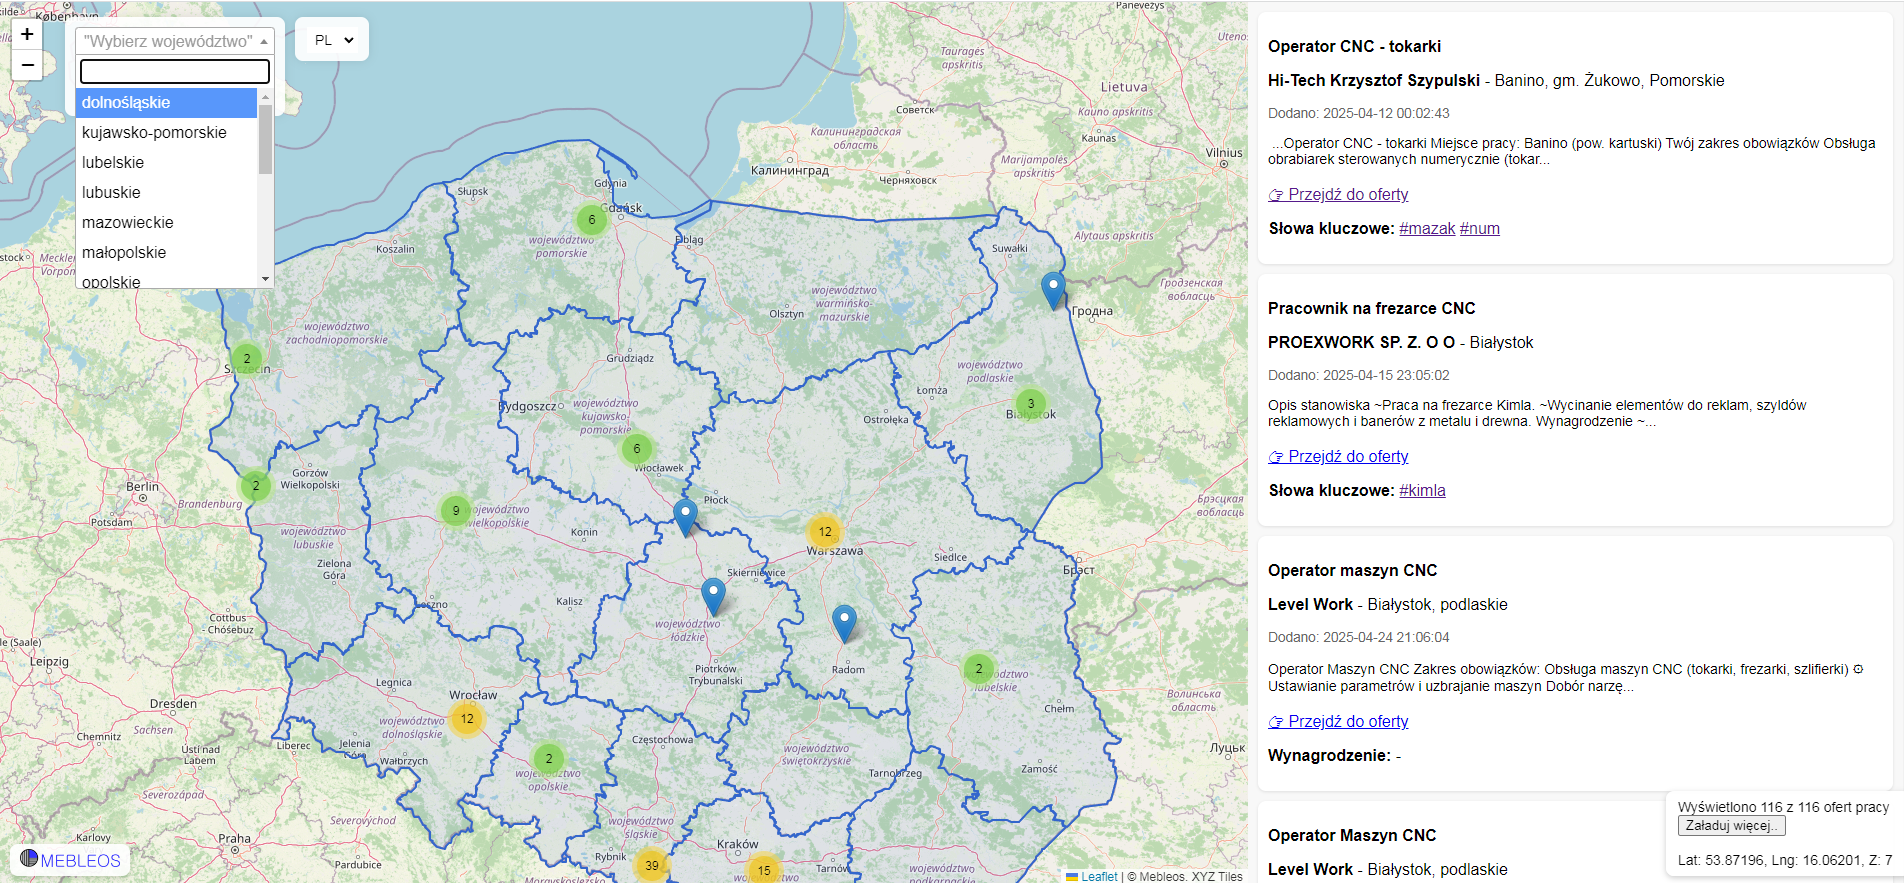
Task: Collapse the Wybierz województwo dropdown
Action: 175,41
